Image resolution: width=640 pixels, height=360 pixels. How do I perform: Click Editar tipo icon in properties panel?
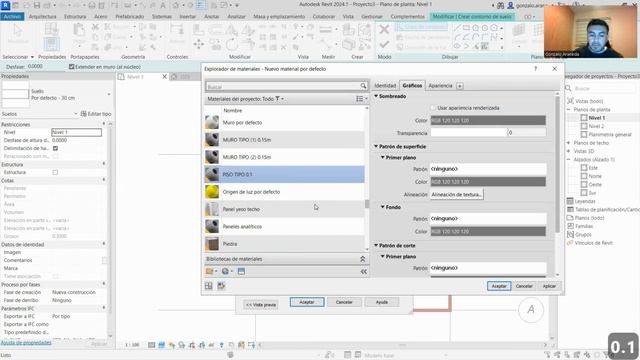[x=84, y=114]
